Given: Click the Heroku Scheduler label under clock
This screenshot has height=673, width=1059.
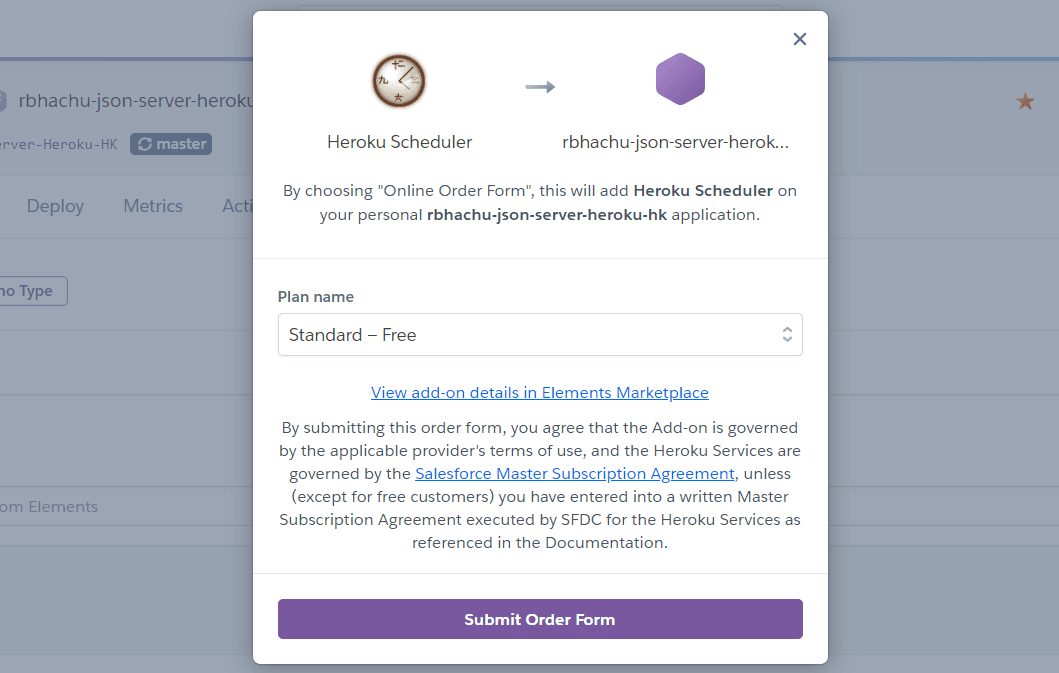Looking at the screenshot, I should 399,142.
